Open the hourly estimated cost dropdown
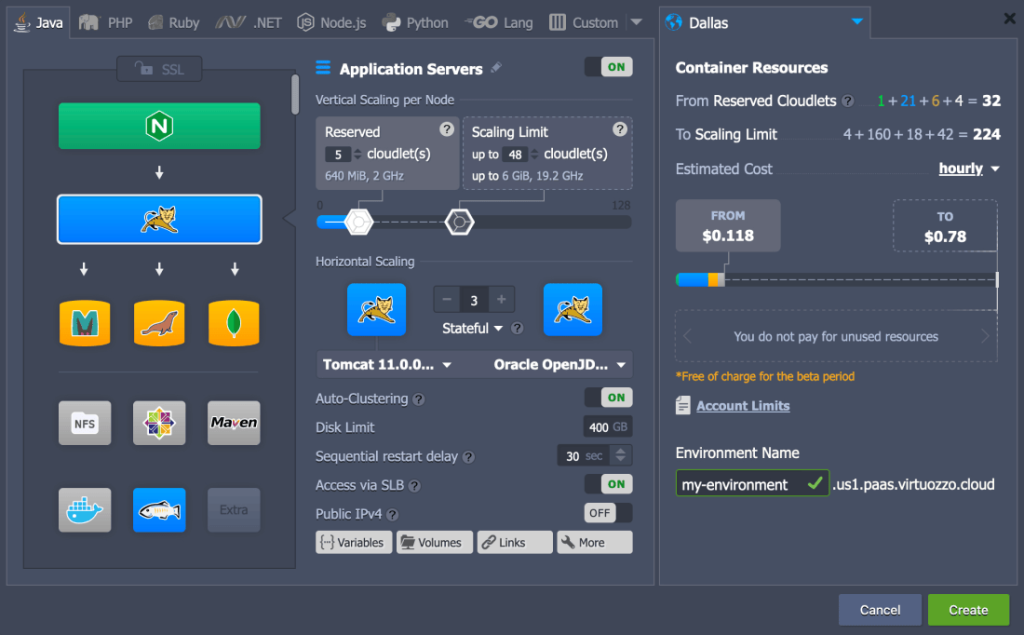Viewport: 1024px width, 635px height. click(969, 169)
